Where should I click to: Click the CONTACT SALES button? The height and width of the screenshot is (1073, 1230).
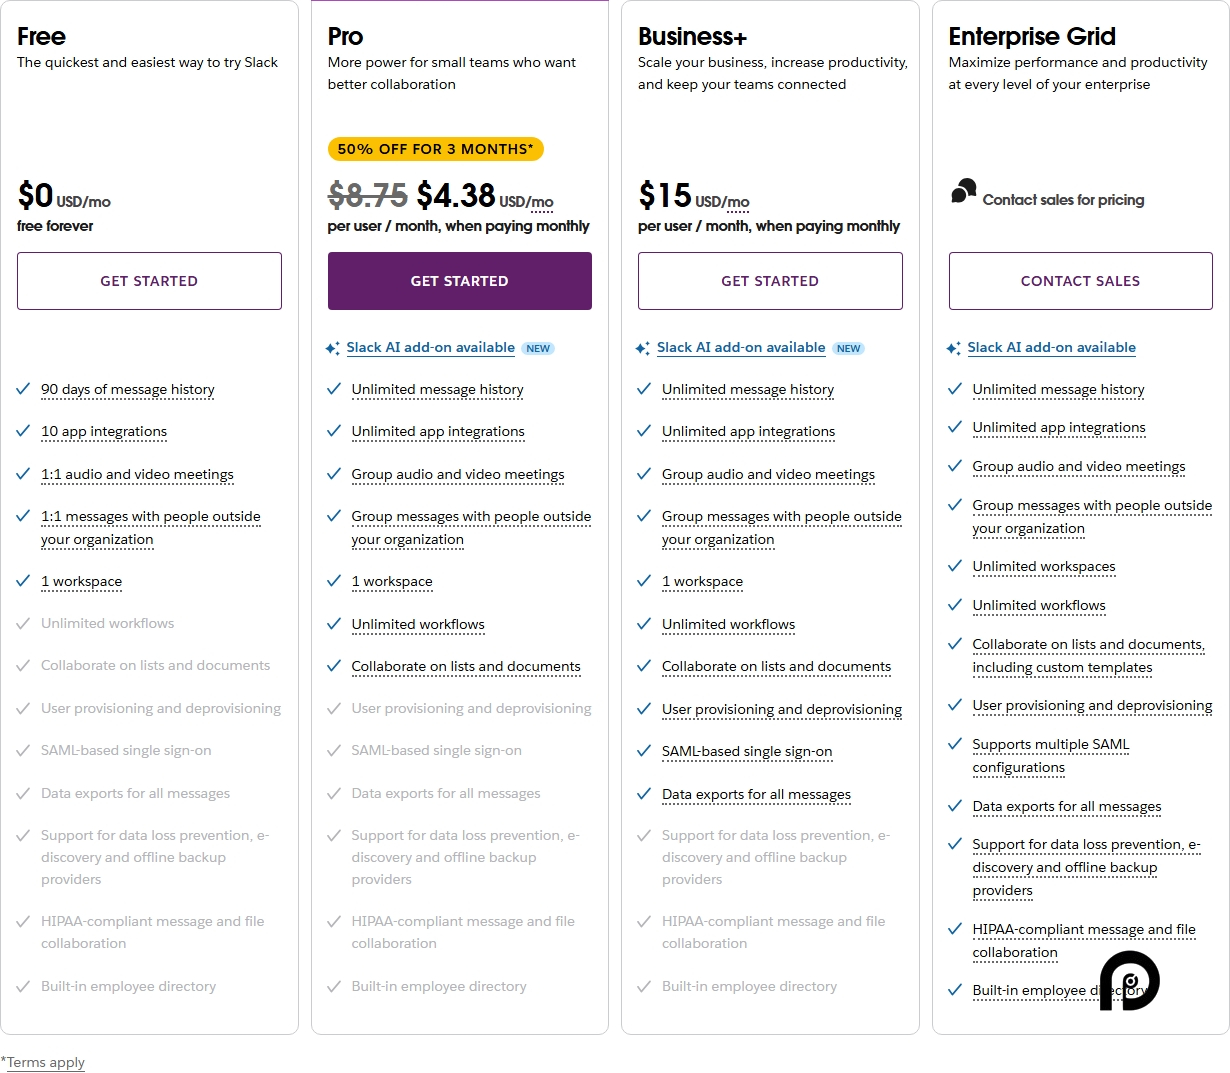(x=1080, y=281)
